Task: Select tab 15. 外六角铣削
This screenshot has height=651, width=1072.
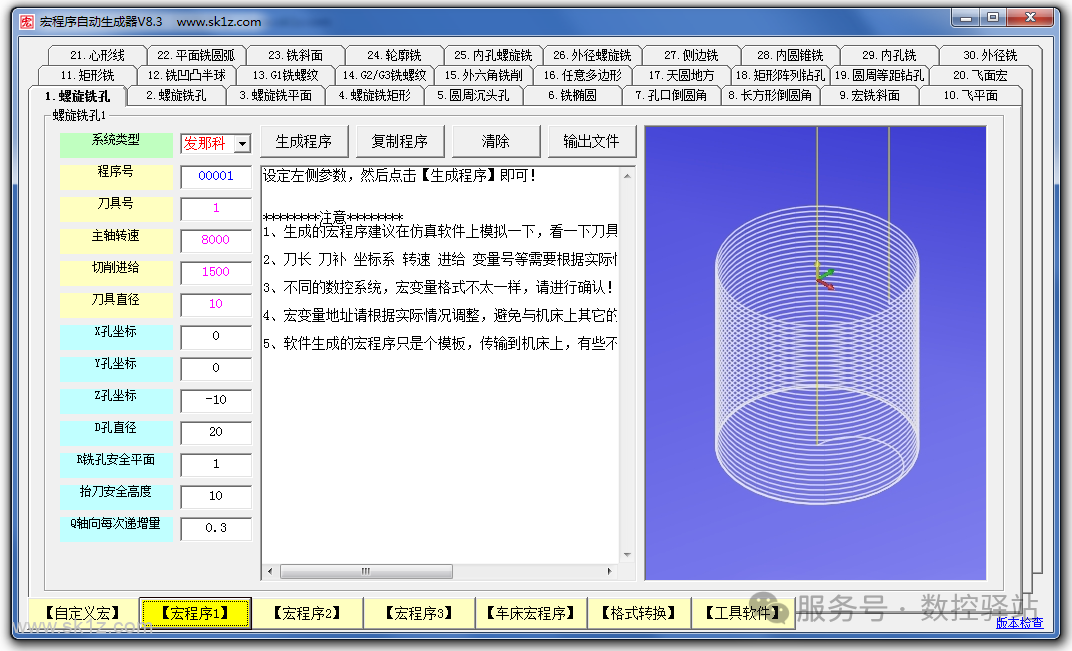Action: pos(484,75)
